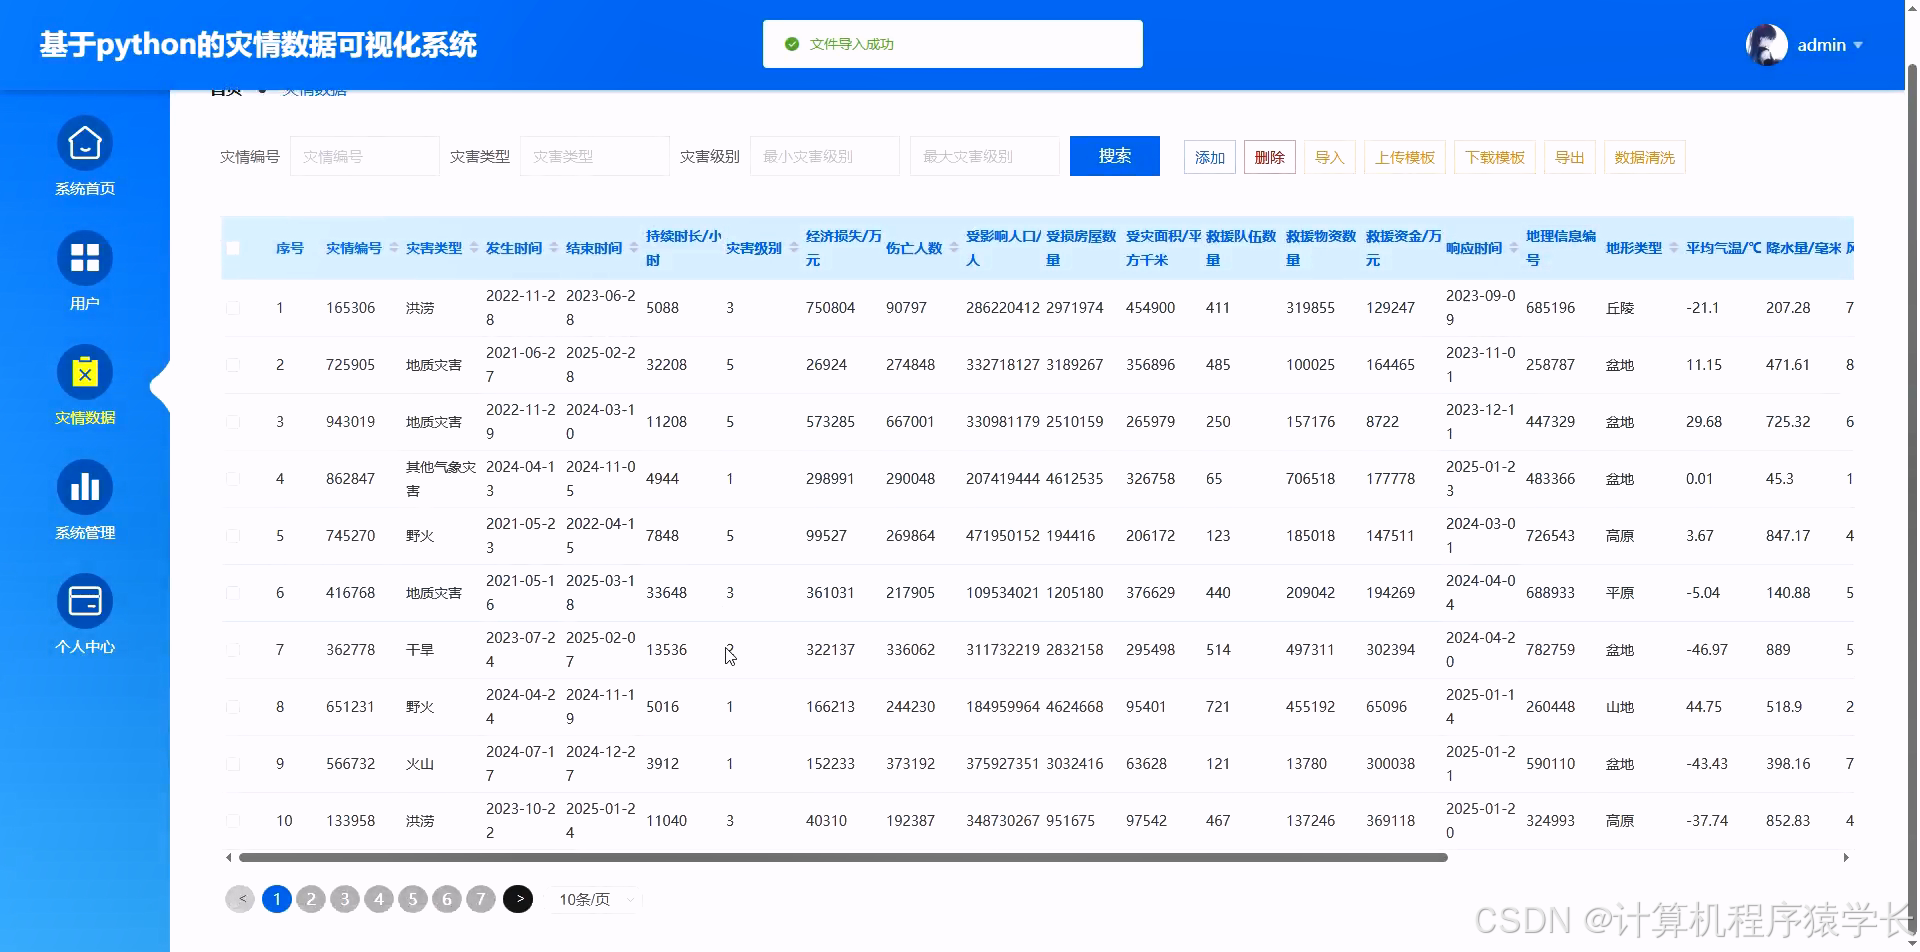Check row 6 with 灾情编号 416768
This screenshot has width=1920, height=952.
233,593
